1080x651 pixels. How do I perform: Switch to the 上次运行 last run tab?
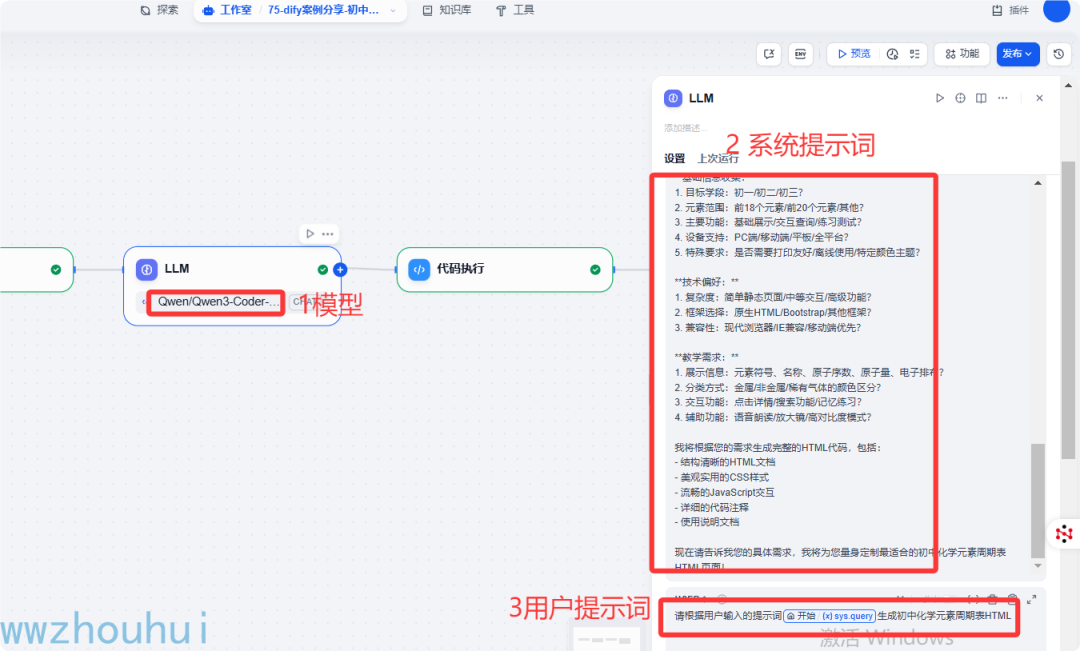pyautogui.click(x=718, y=158)
